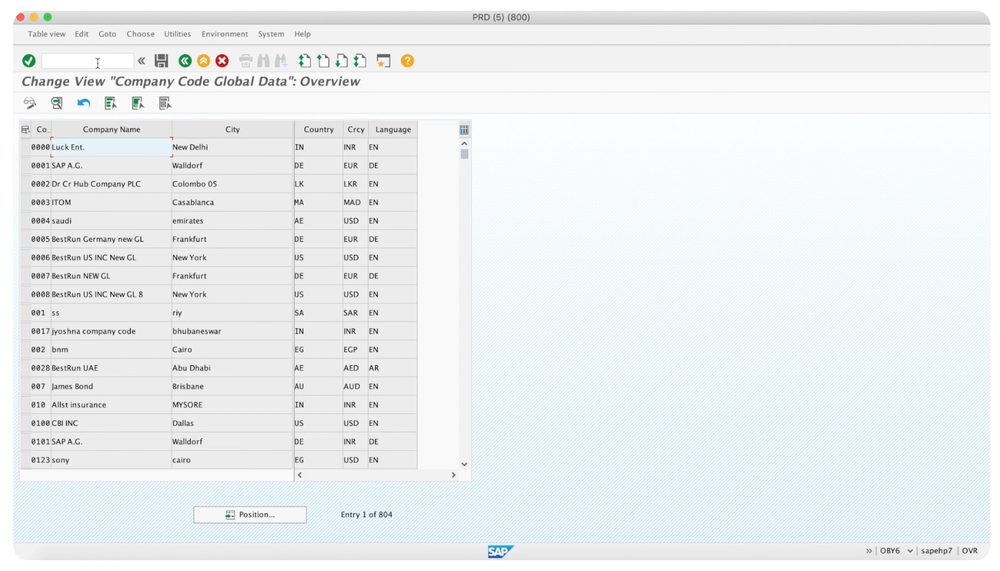Image resolution: width=1000 pixels, height=571 pixels.
Task: Collapse command field with double chevron
Action: pyautogui.click(x=142, y=61)
